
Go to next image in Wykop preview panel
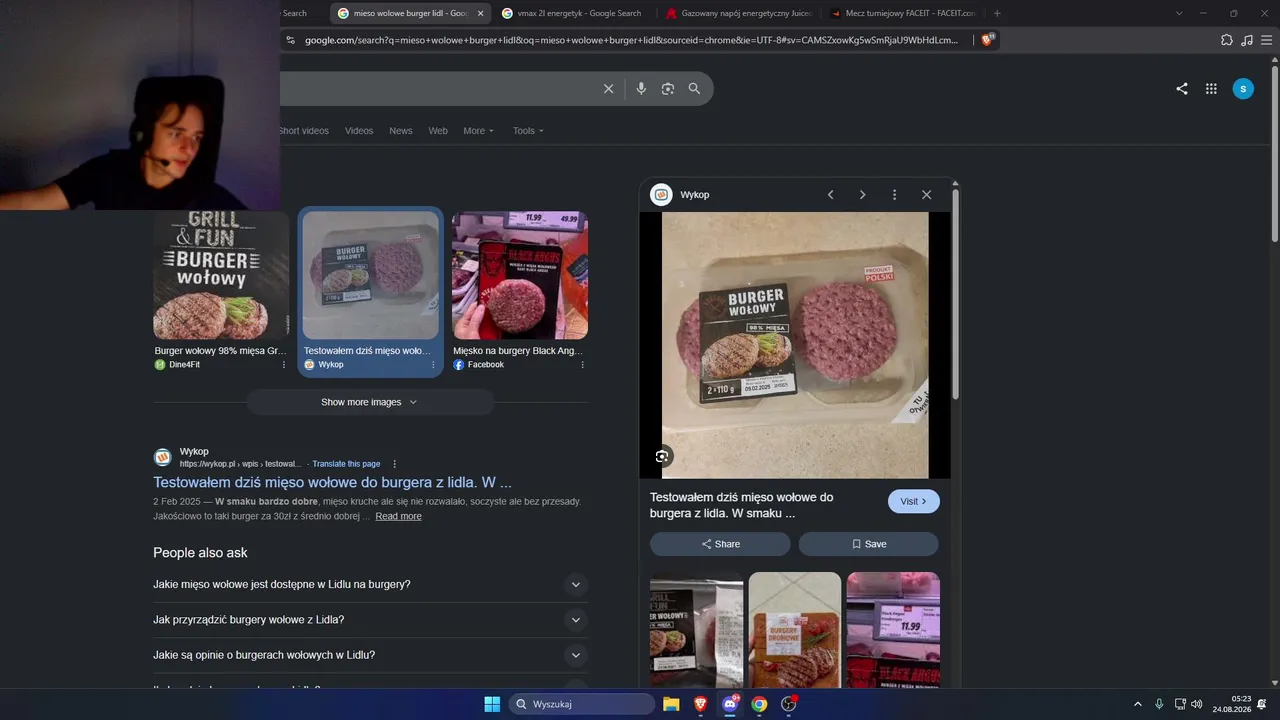coord(862,195)
